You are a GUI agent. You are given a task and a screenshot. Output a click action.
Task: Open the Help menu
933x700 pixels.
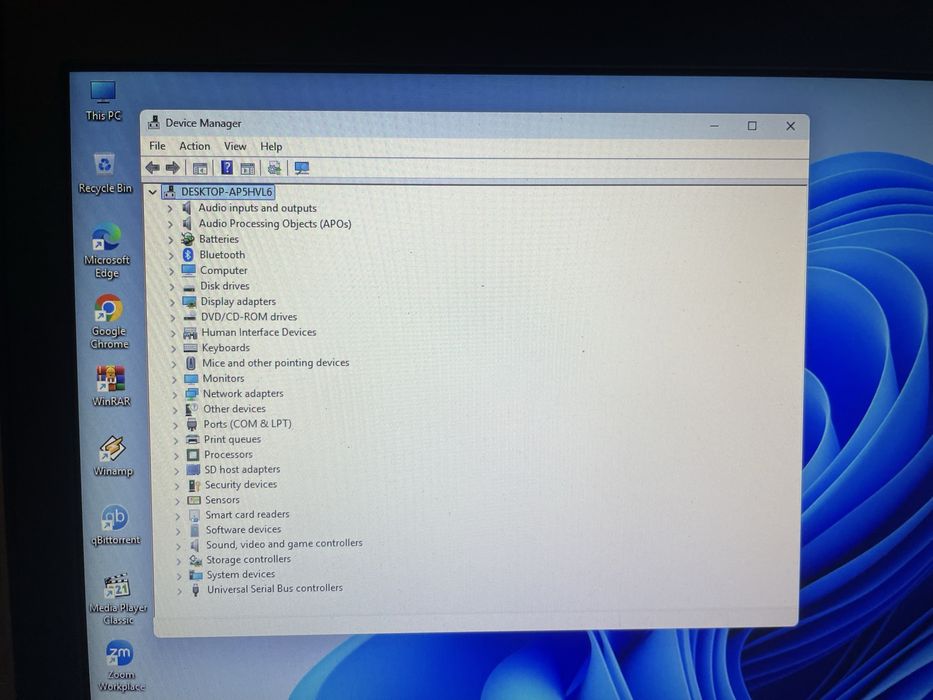pos(271,146)
